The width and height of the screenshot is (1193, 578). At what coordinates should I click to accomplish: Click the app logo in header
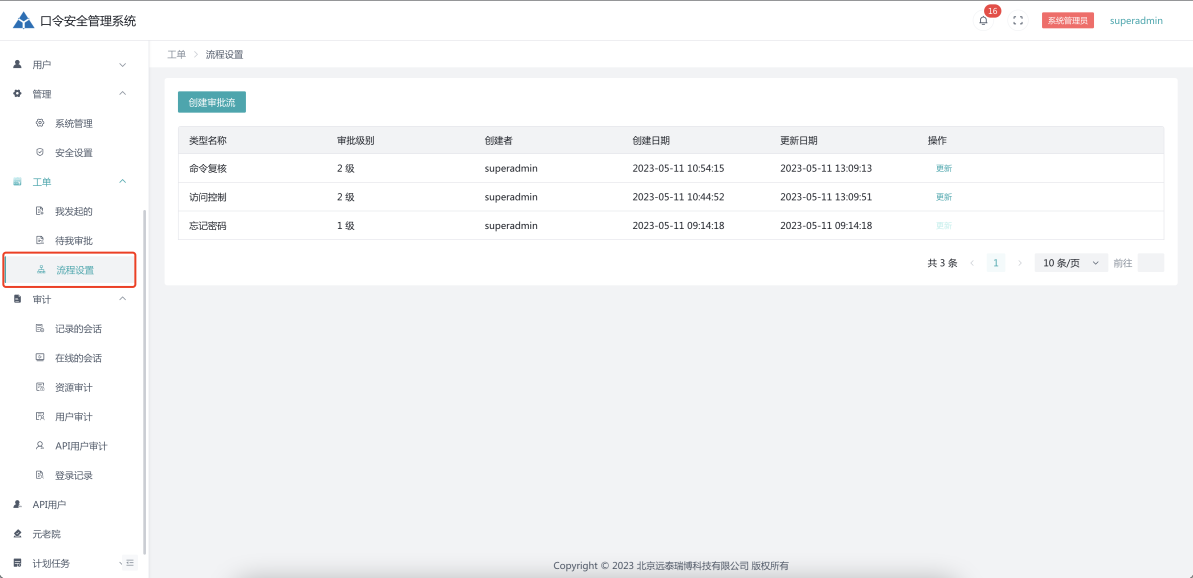(23, 20)
